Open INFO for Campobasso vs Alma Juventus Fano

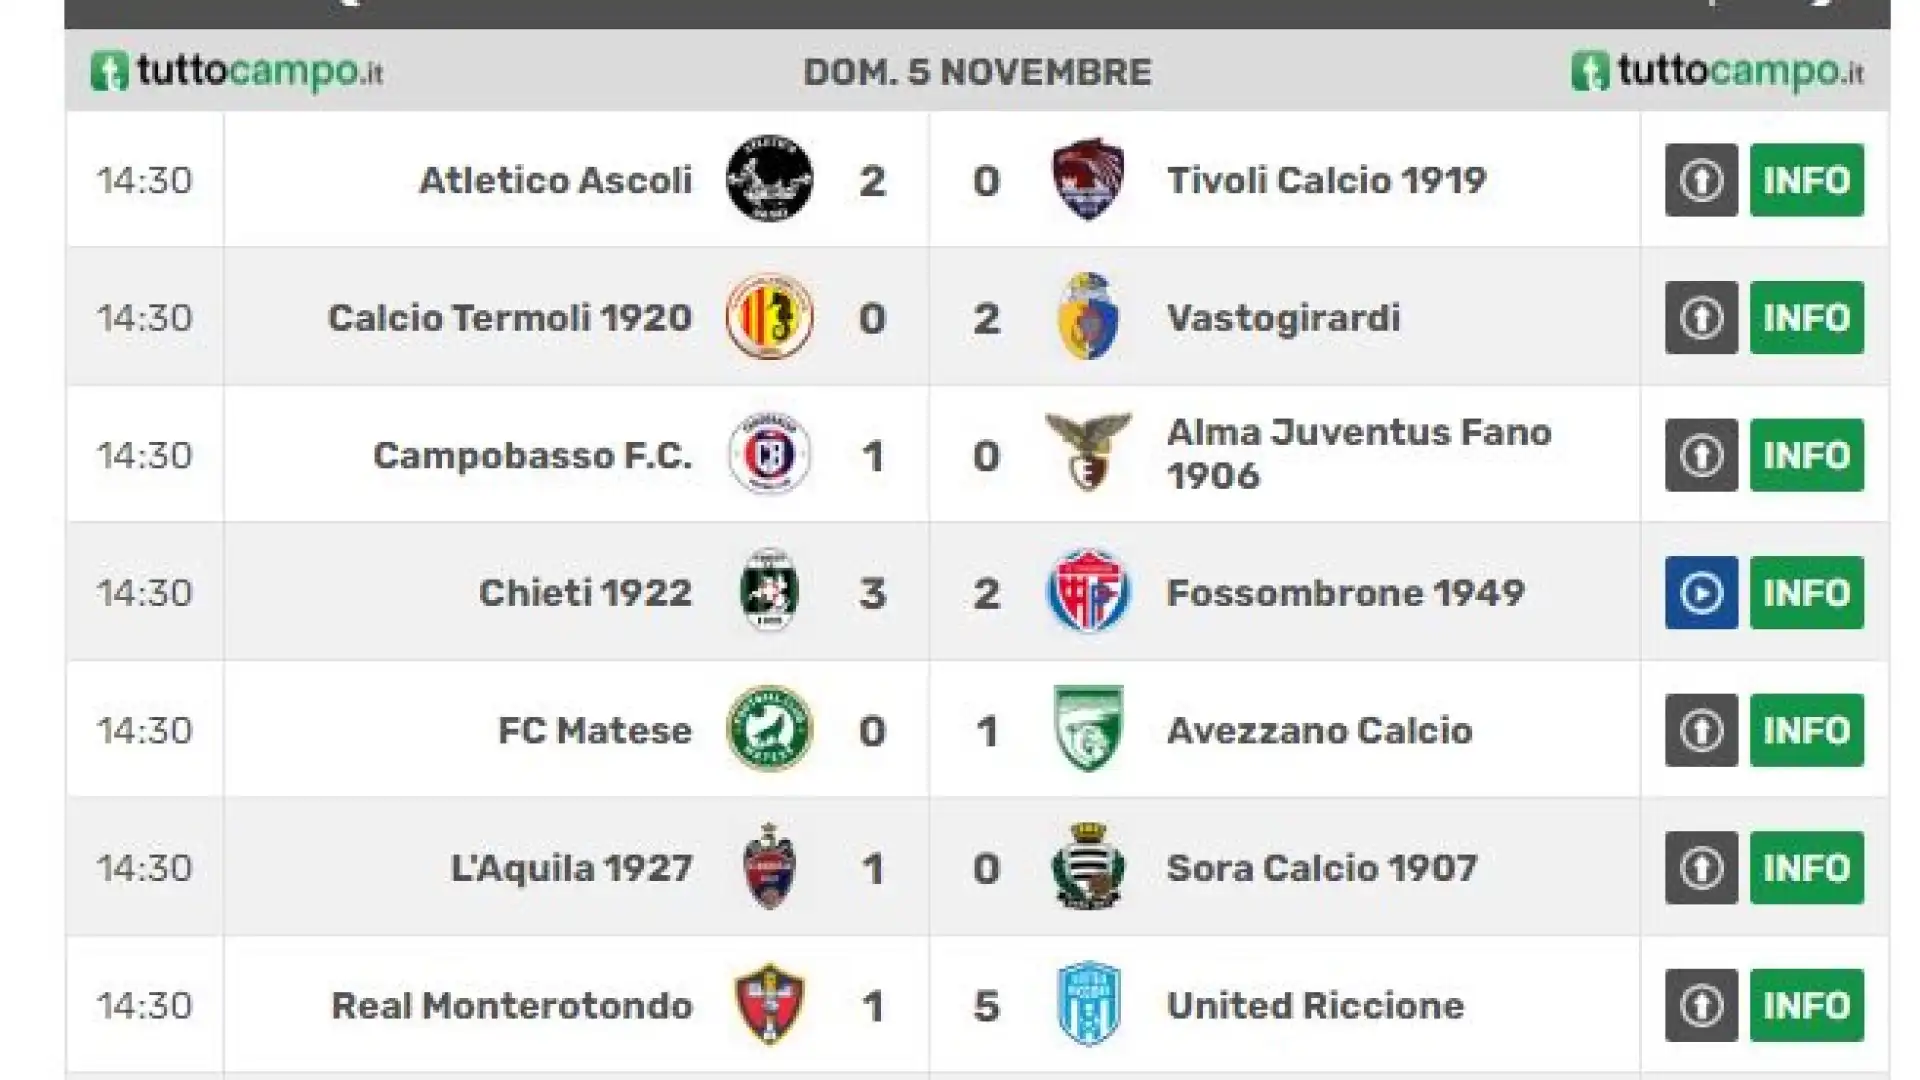(1807, 455)
